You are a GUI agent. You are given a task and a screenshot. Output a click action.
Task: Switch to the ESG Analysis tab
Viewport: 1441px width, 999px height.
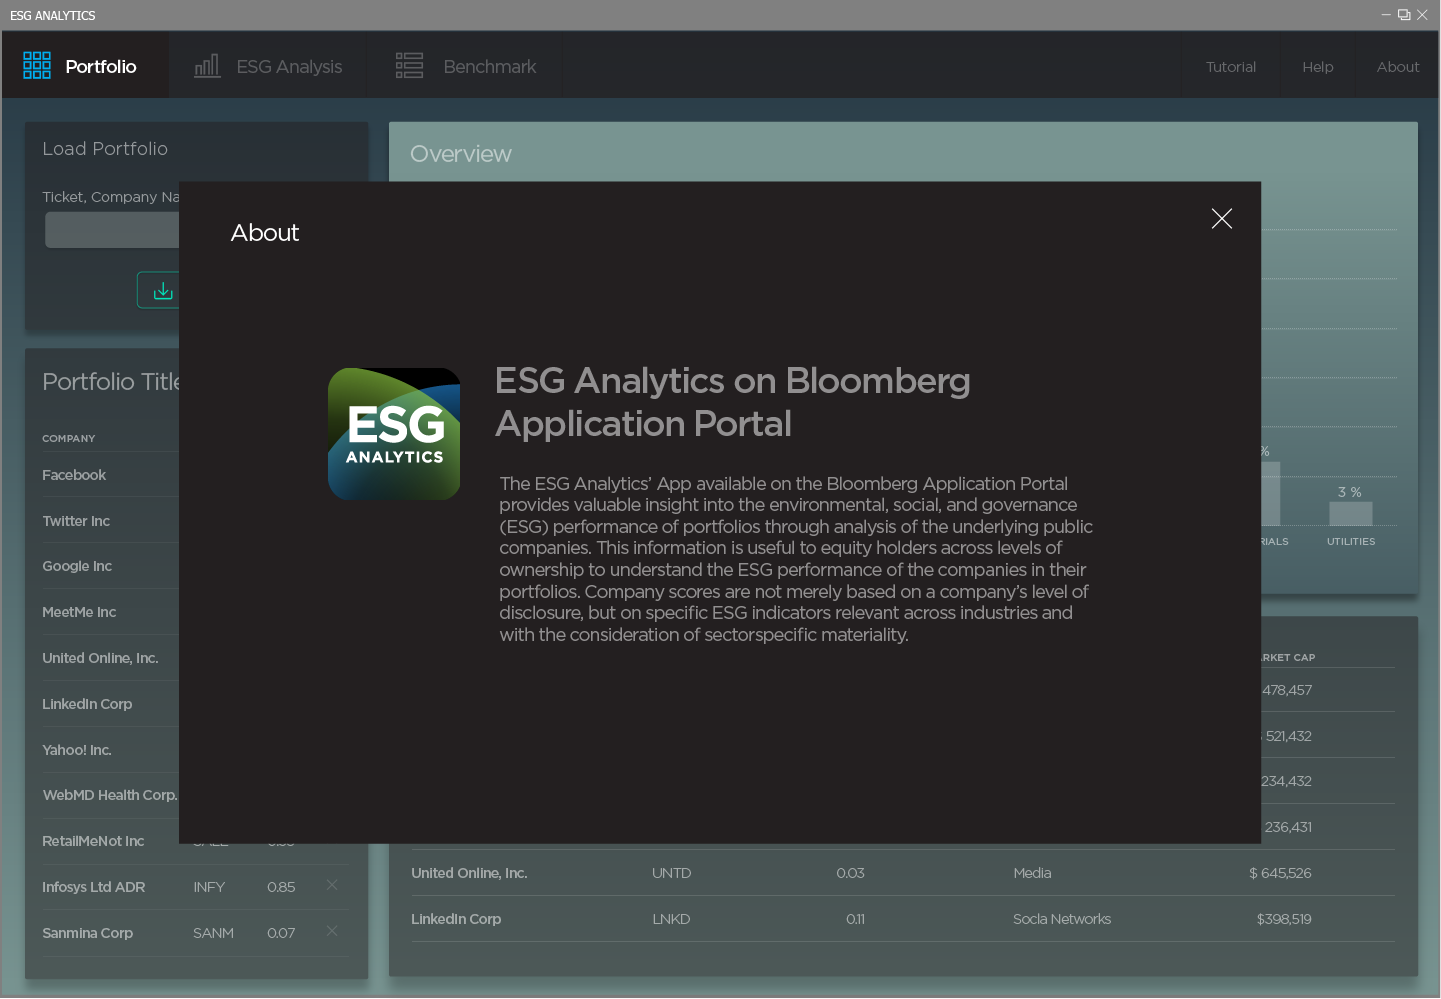point(268,66)
